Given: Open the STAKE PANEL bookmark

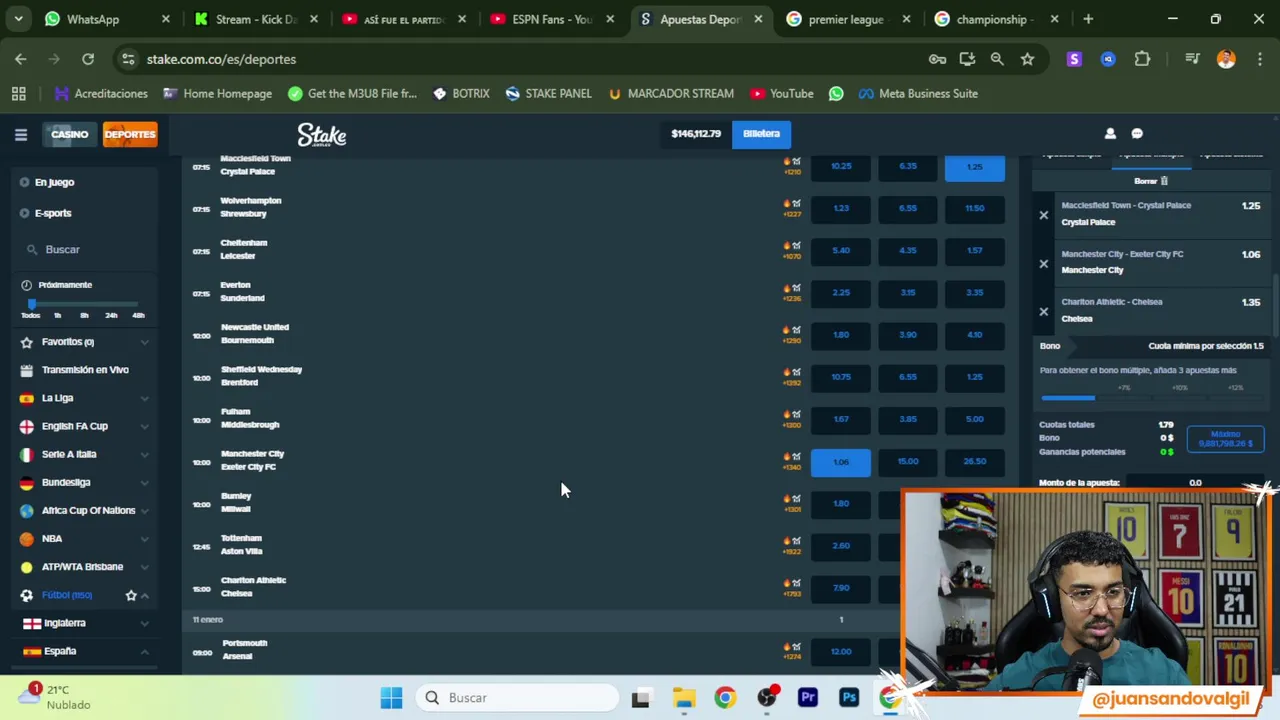Looking at the screenshot, I should tap(549, 93).
